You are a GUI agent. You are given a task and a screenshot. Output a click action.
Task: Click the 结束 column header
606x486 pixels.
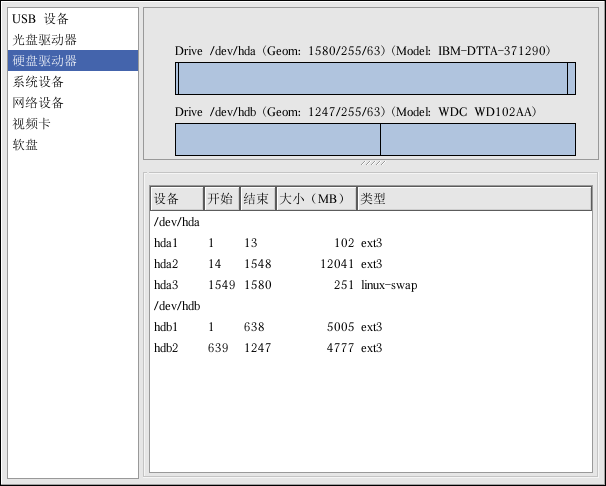pos(257,198)
